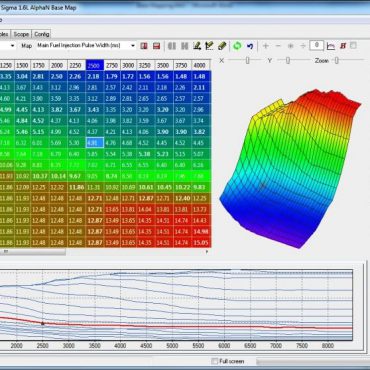Screen dimensions: 370x370
Task: Adjust the Y rotation slider
Action: click(x=288, y=60)
